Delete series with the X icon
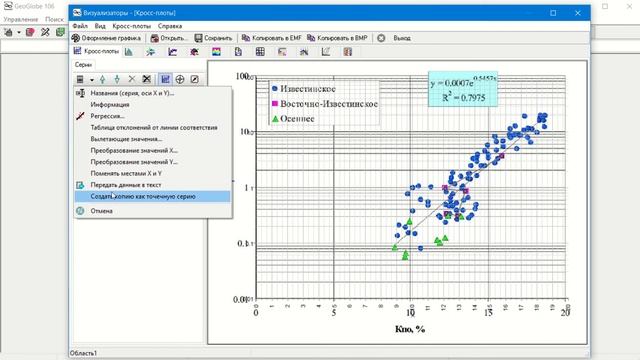640x360 pixels. coord(132,79)
